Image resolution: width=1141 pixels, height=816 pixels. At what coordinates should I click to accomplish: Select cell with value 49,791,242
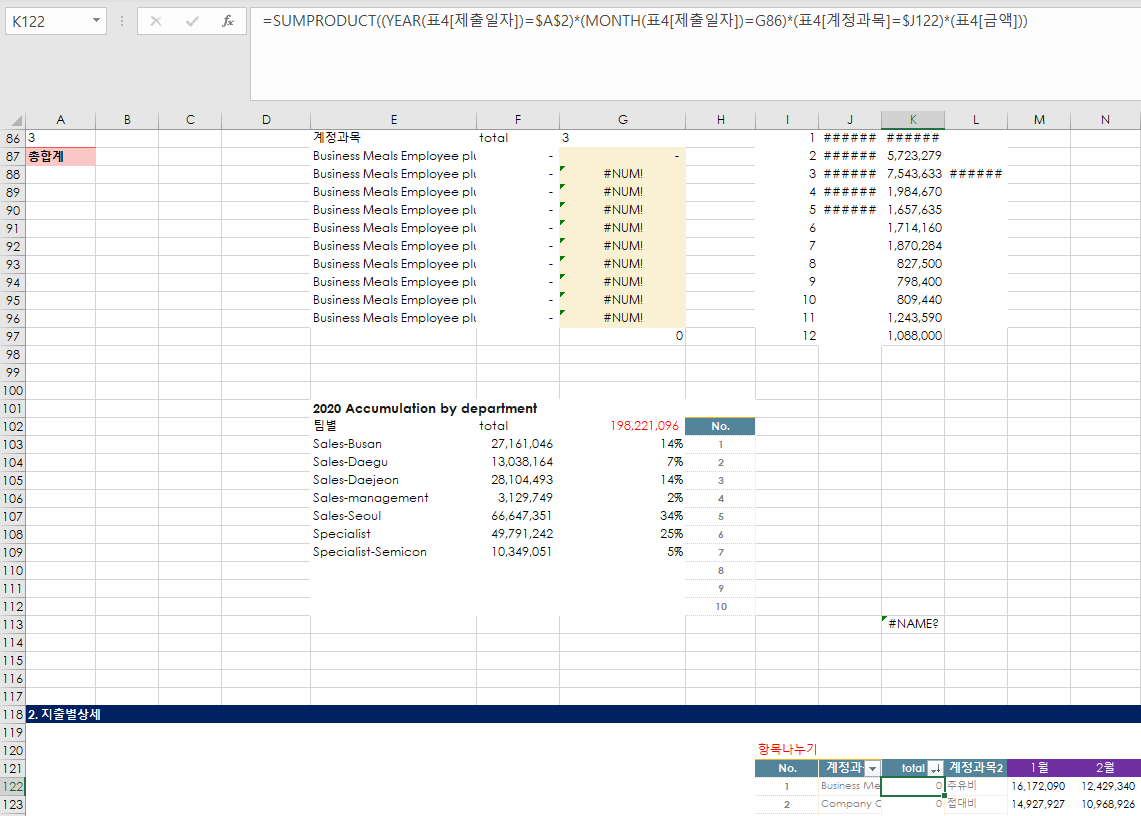point(518,534)
